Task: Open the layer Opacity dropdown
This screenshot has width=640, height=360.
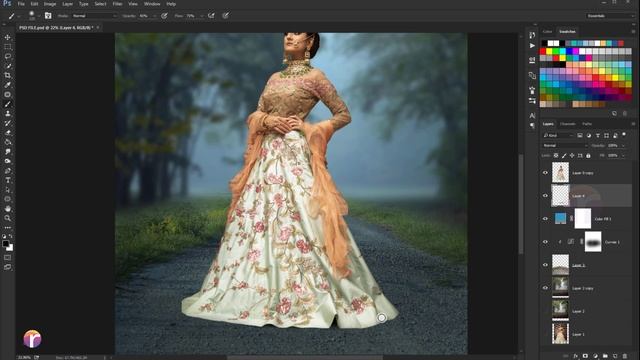Action: click(623, 145)
